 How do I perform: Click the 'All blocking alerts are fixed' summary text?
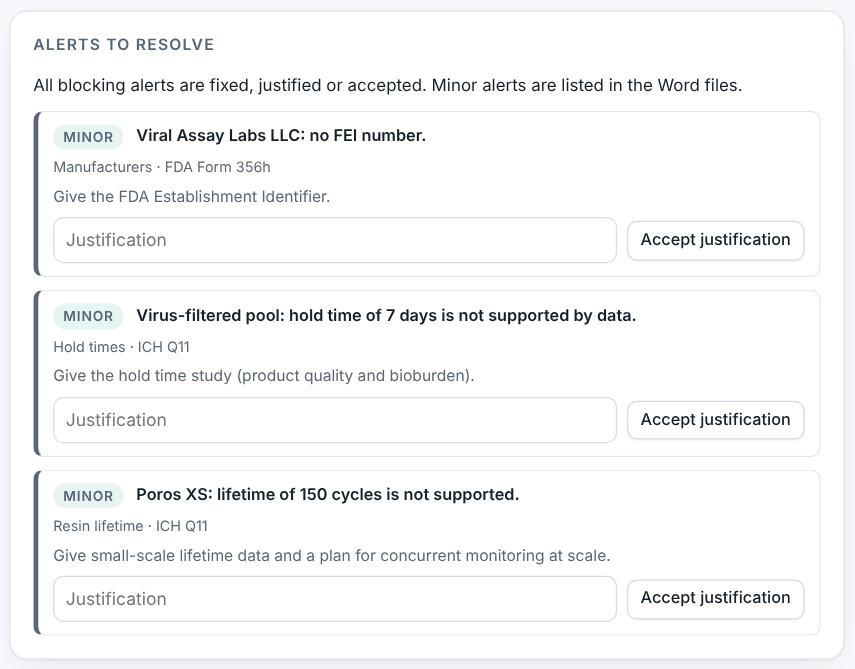click(388, 86)
